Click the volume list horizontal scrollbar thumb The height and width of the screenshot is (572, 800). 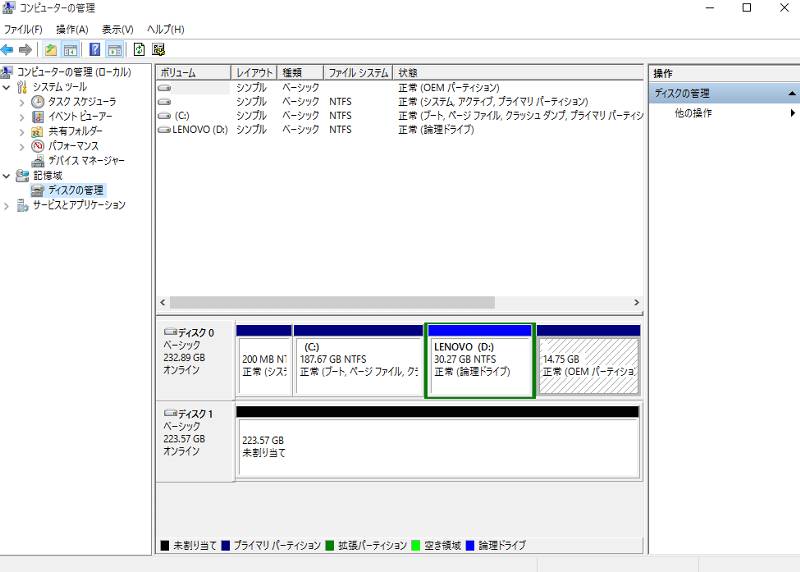[332, 303]
